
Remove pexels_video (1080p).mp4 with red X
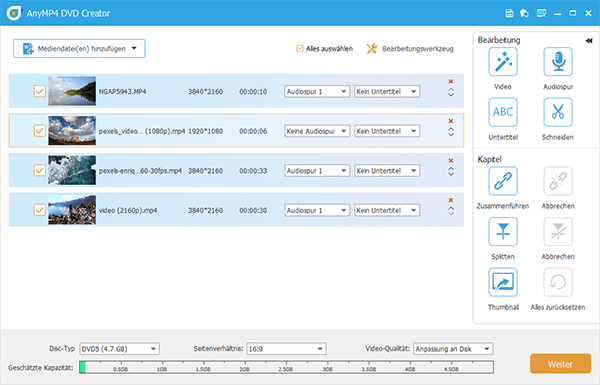pos(451,121)
